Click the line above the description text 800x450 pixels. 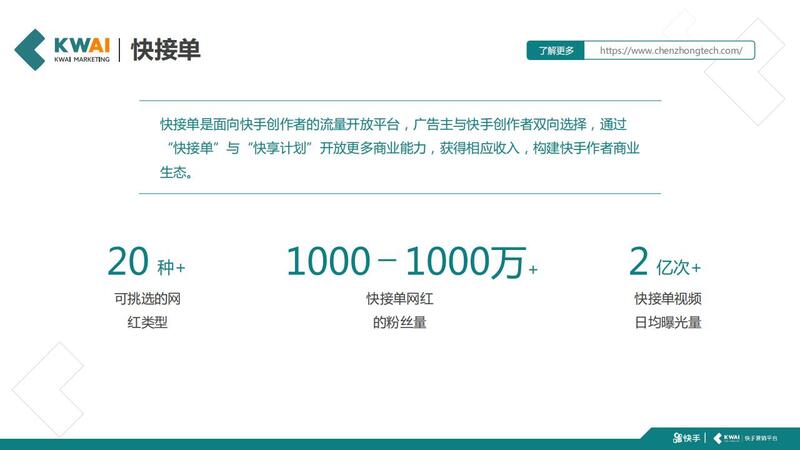399,100
